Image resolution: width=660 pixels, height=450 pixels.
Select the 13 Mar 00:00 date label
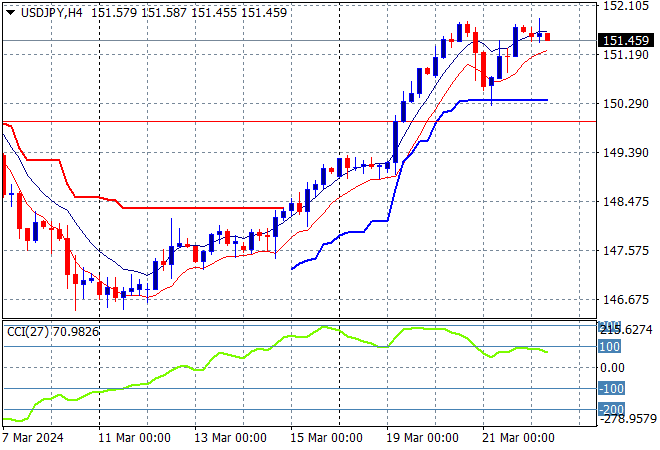230,438
